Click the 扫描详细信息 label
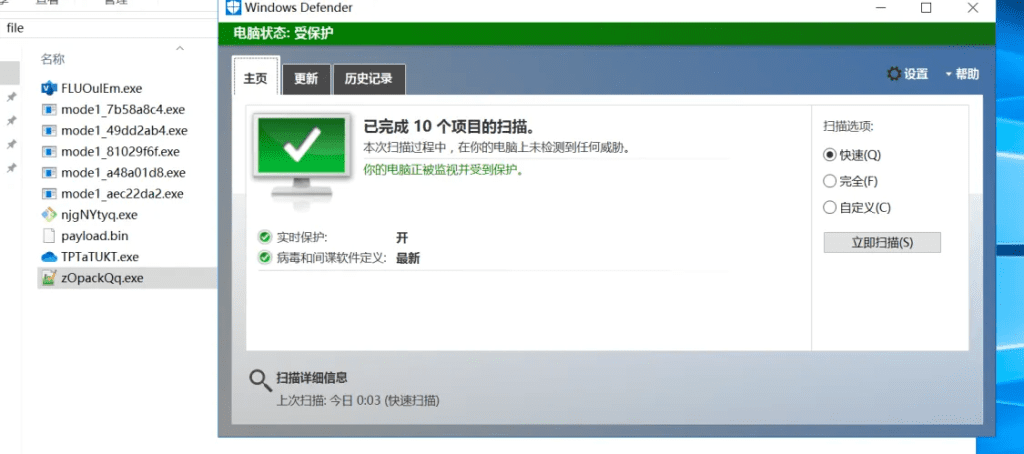This screenshot has width=1024, height=454. [312, 378]
